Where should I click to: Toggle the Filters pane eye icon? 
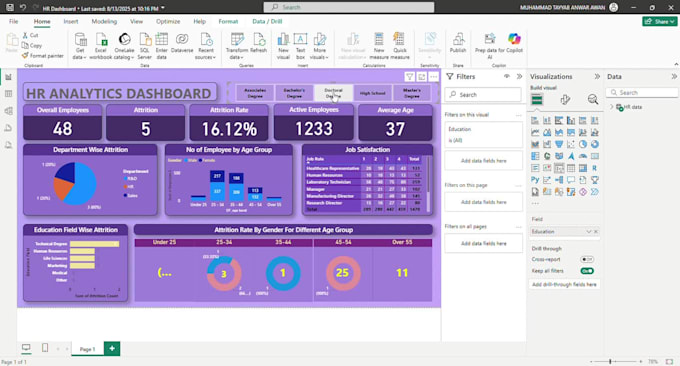click(x=507, y=76)
